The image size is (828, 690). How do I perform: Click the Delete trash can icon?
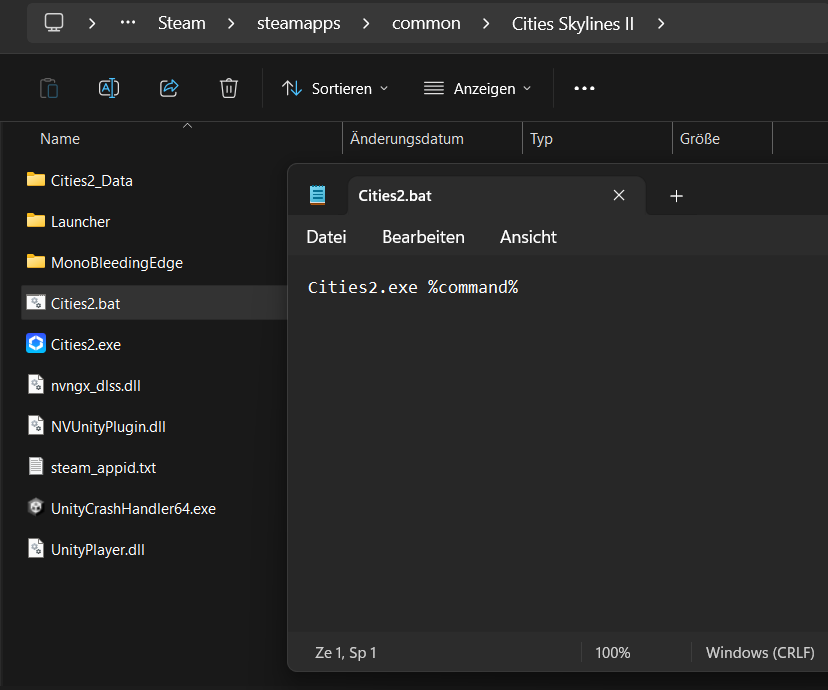229,88
